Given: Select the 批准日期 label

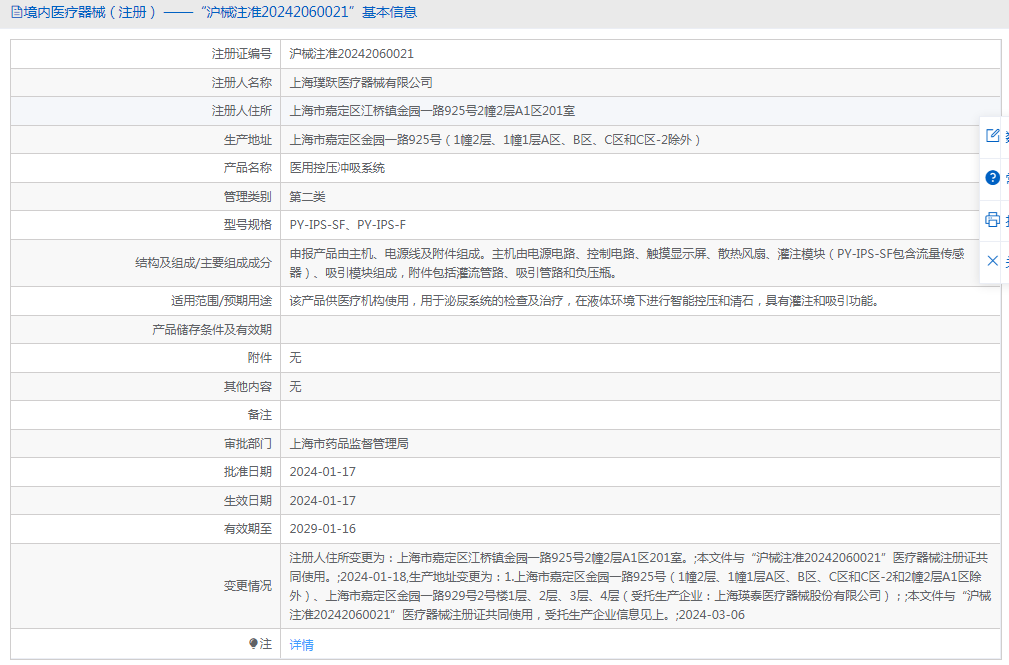Looking at the screenshot, I should click(x=248, y=472).
